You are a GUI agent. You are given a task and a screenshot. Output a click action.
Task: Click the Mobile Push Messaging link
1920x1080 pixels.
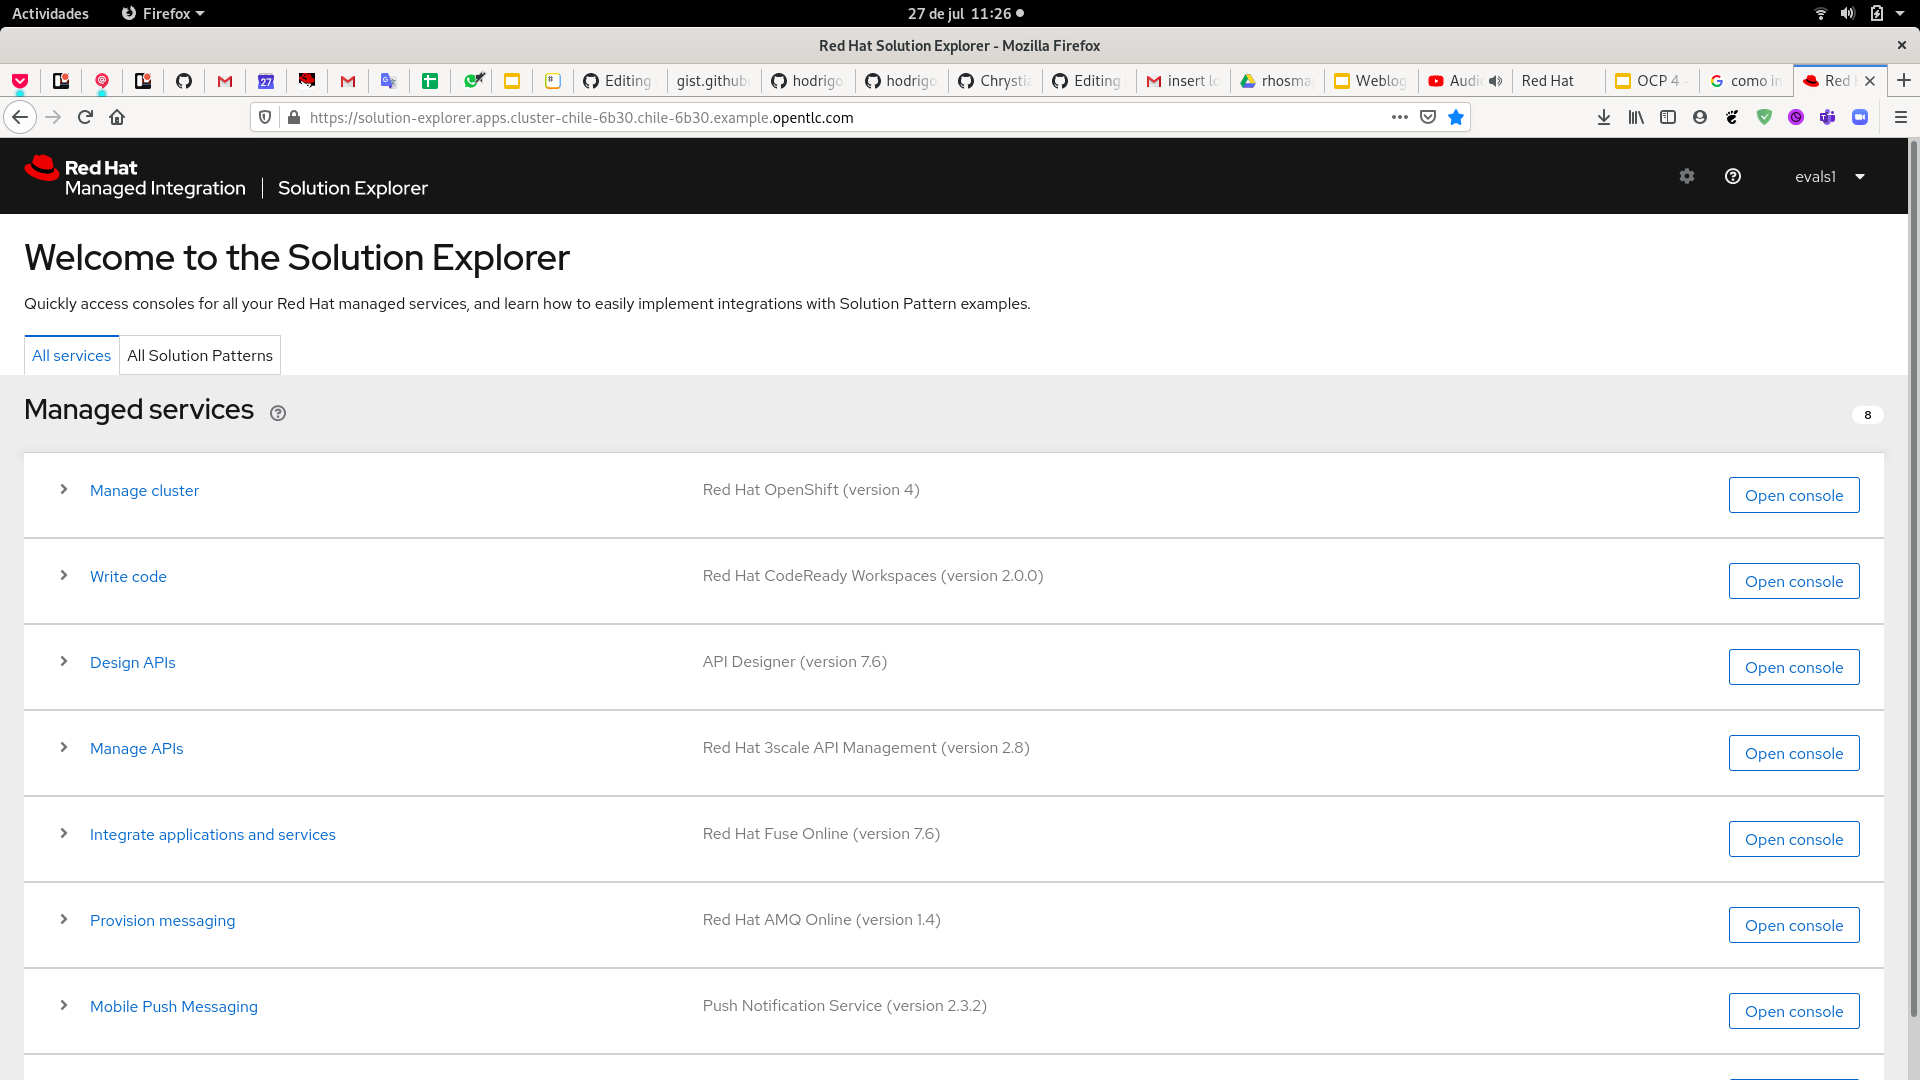[174, 1006]
